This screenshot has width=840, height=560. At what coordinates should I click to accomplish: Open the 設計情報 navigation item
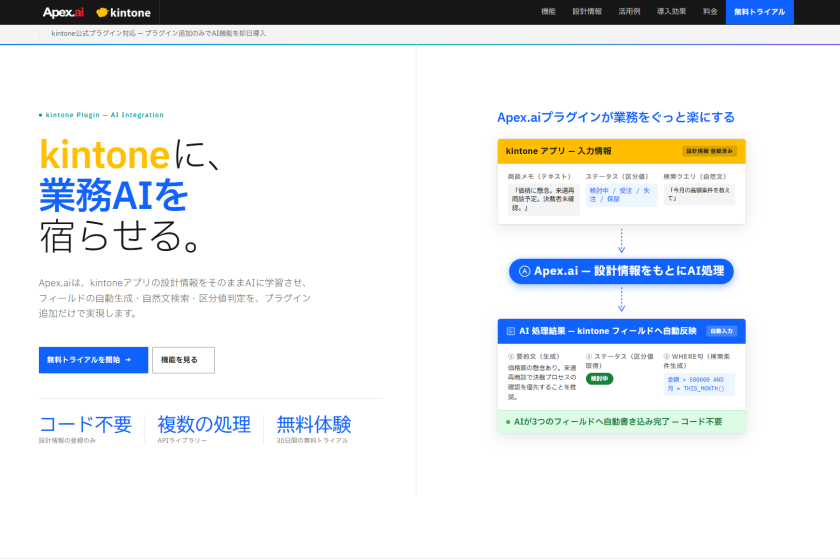(587, 12)
